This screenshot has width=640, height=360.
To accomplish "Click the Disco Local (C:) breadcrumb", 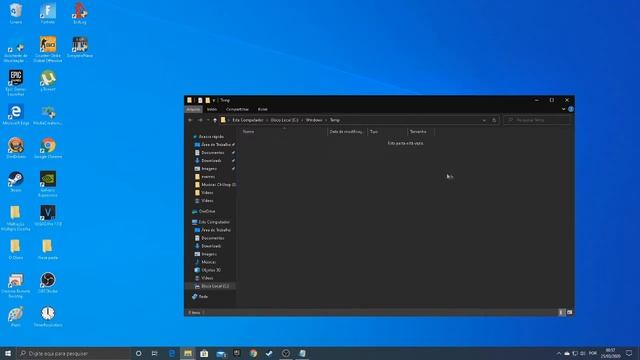I will tap(284, 120).
